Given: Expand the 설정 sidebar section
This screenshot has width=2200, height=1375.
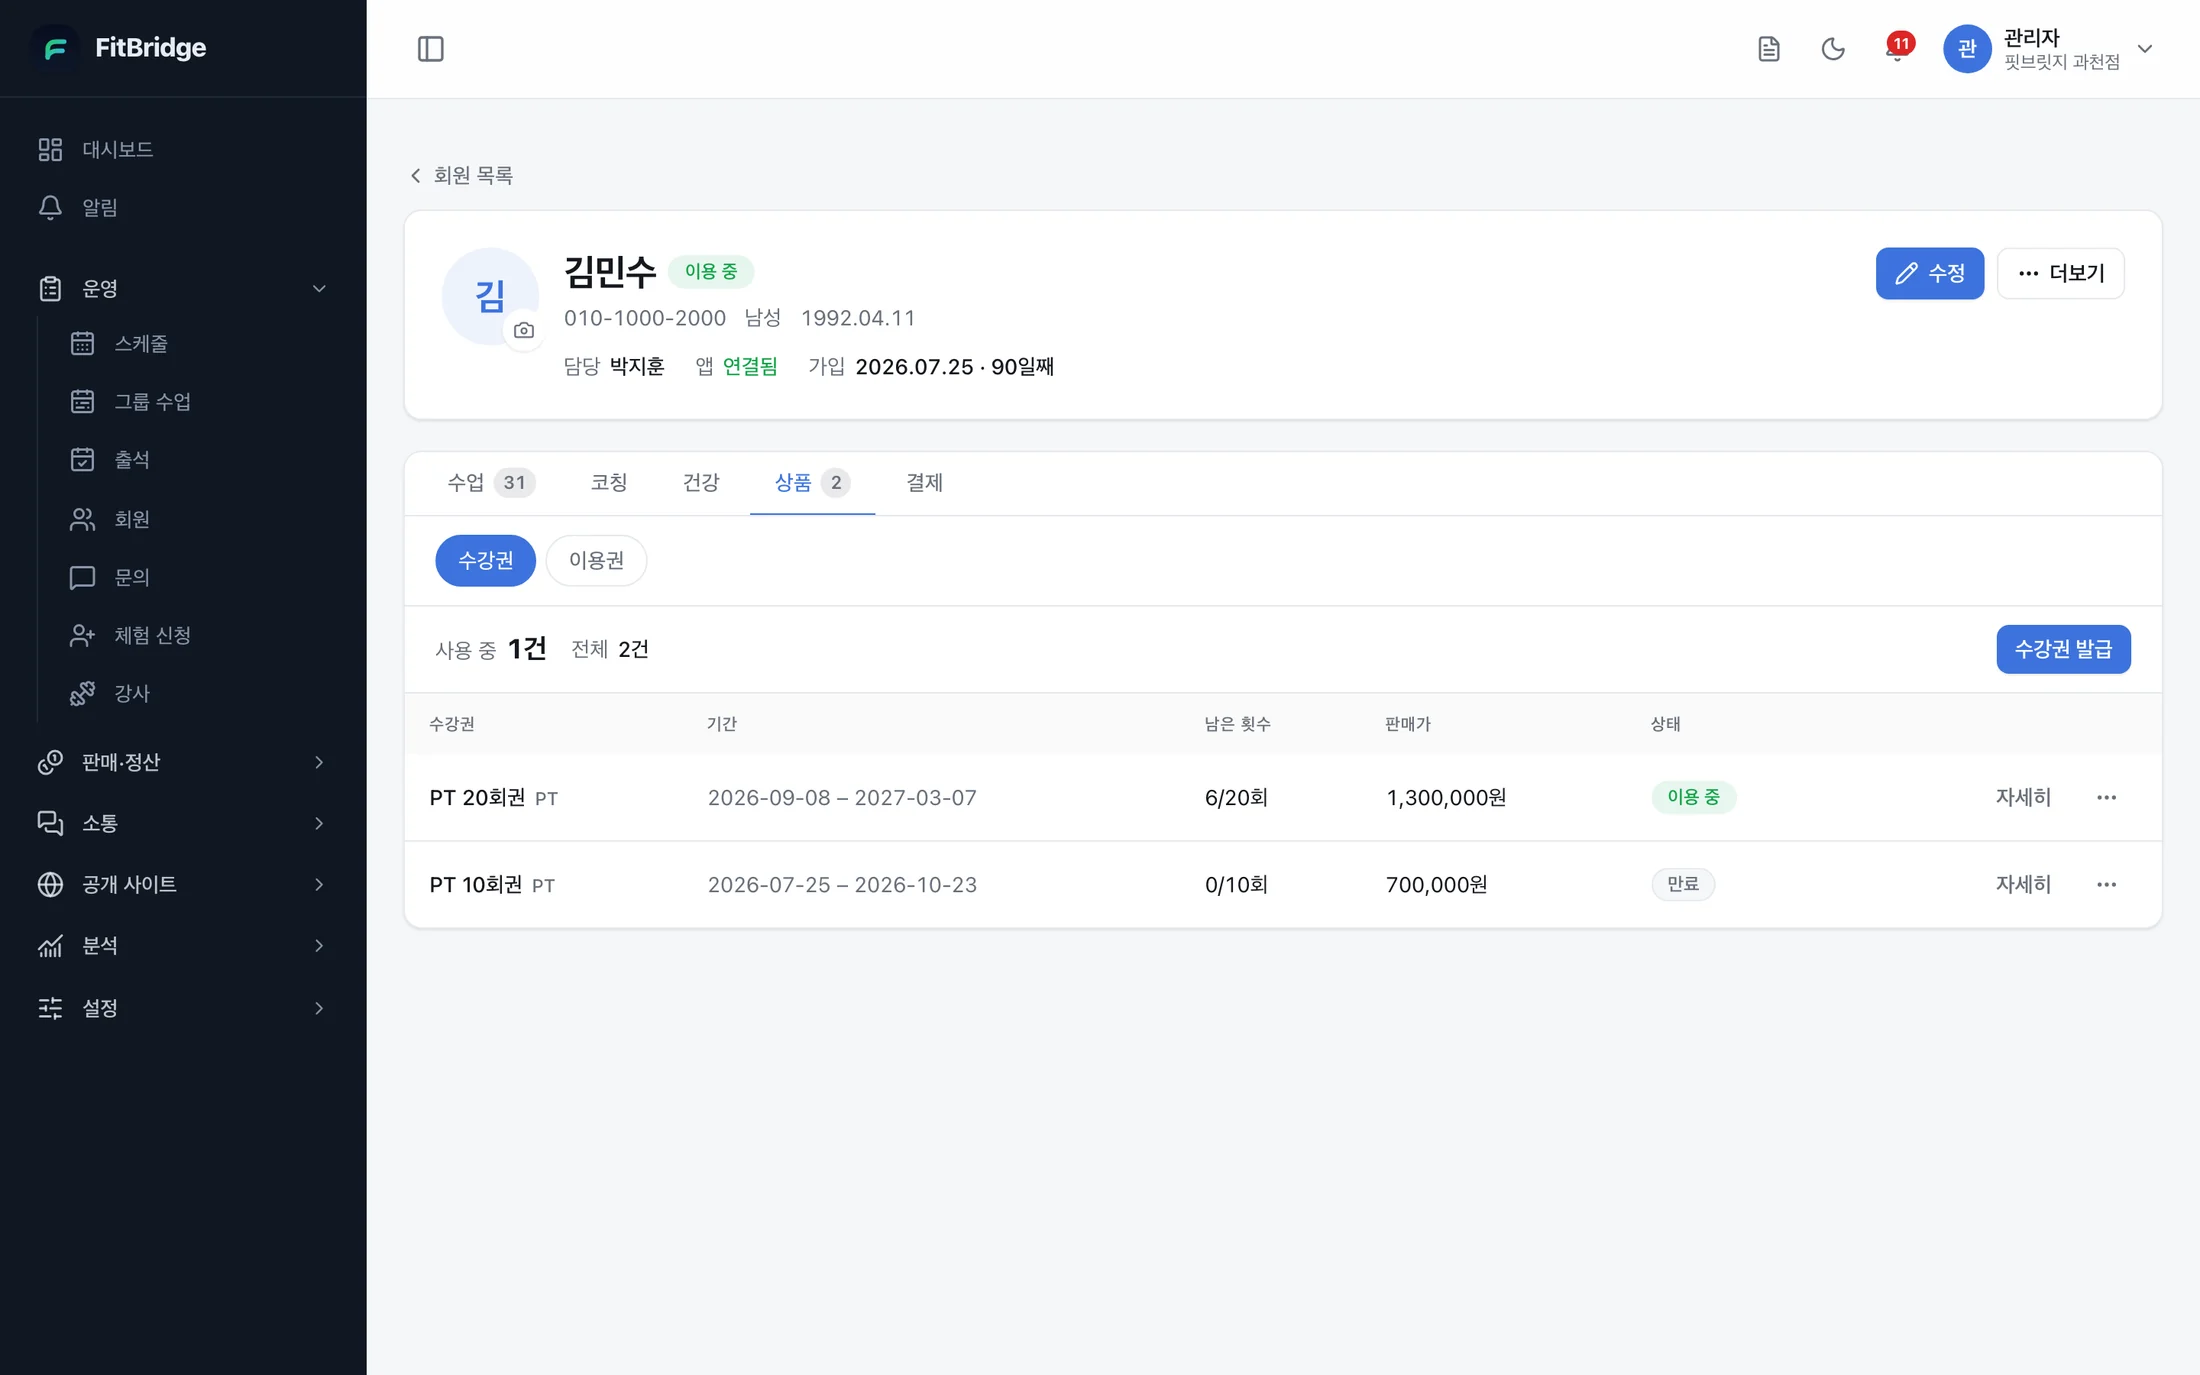Looking at the screenshot, I should pos(183,1008).
